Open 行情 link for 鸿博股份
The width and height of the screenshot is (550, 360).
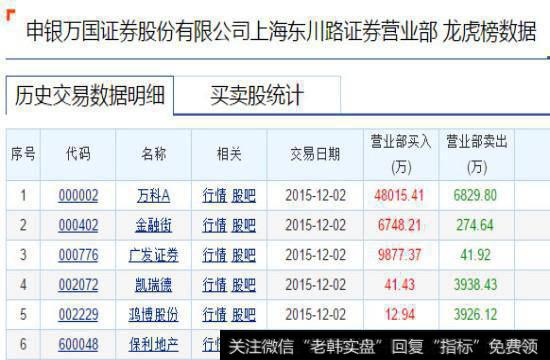(215, 315)
